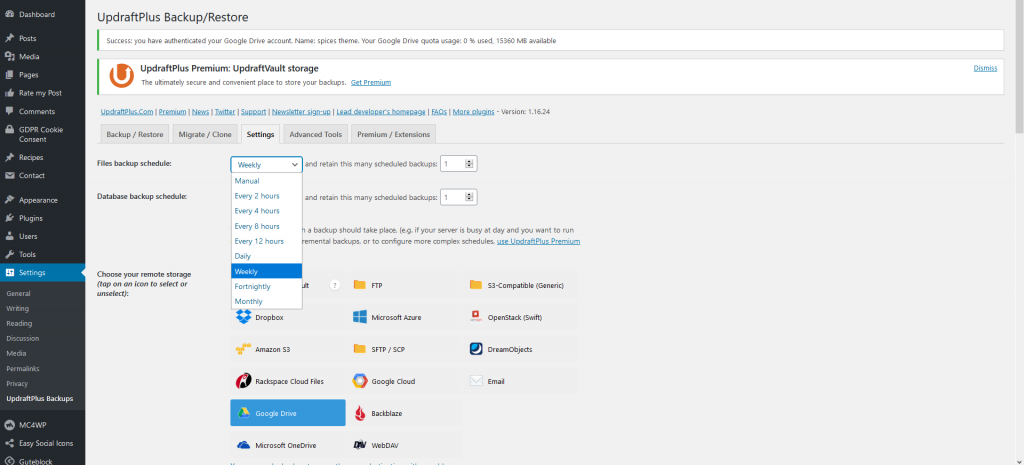Choose Every 12 hours schedule option
Viewport: 1024px width, 465px height.
[266, 241]
